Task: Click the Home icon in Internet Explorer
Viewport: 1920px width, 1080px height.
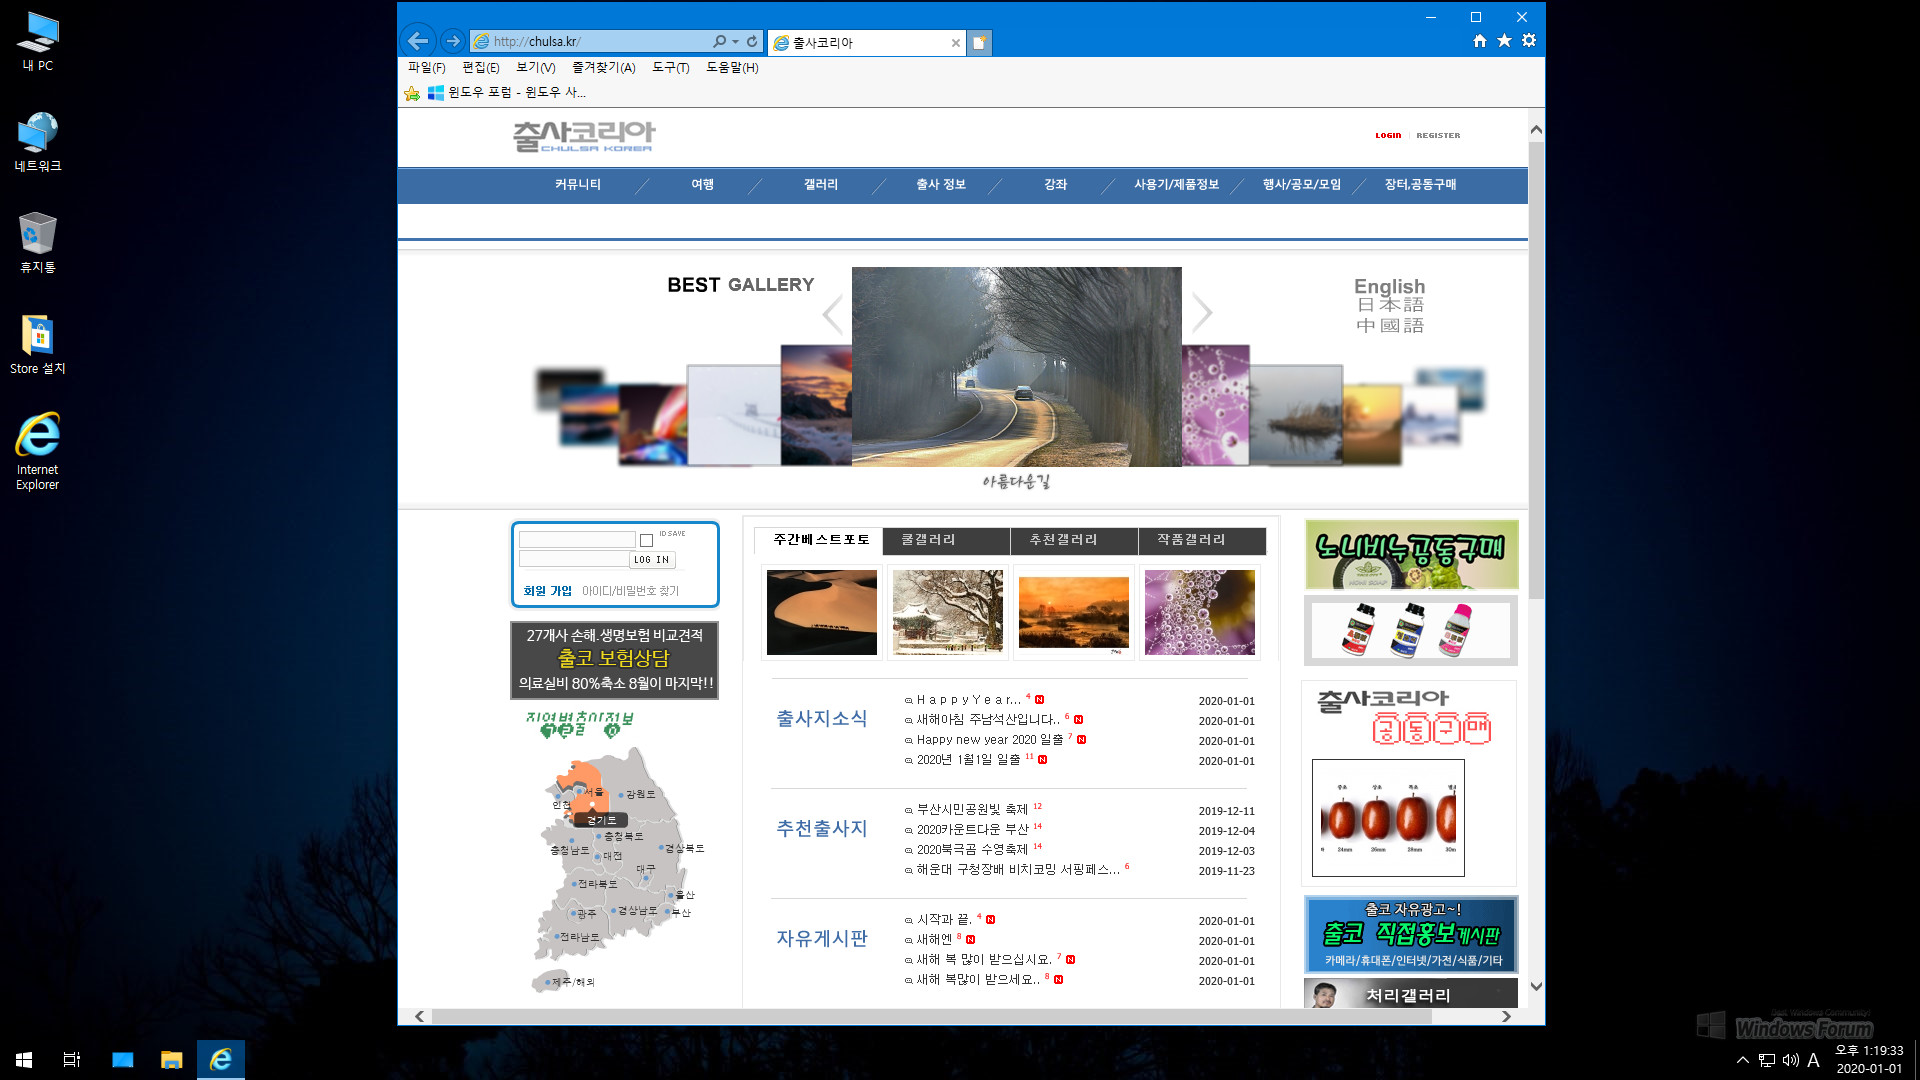Action: [1480, 41]
